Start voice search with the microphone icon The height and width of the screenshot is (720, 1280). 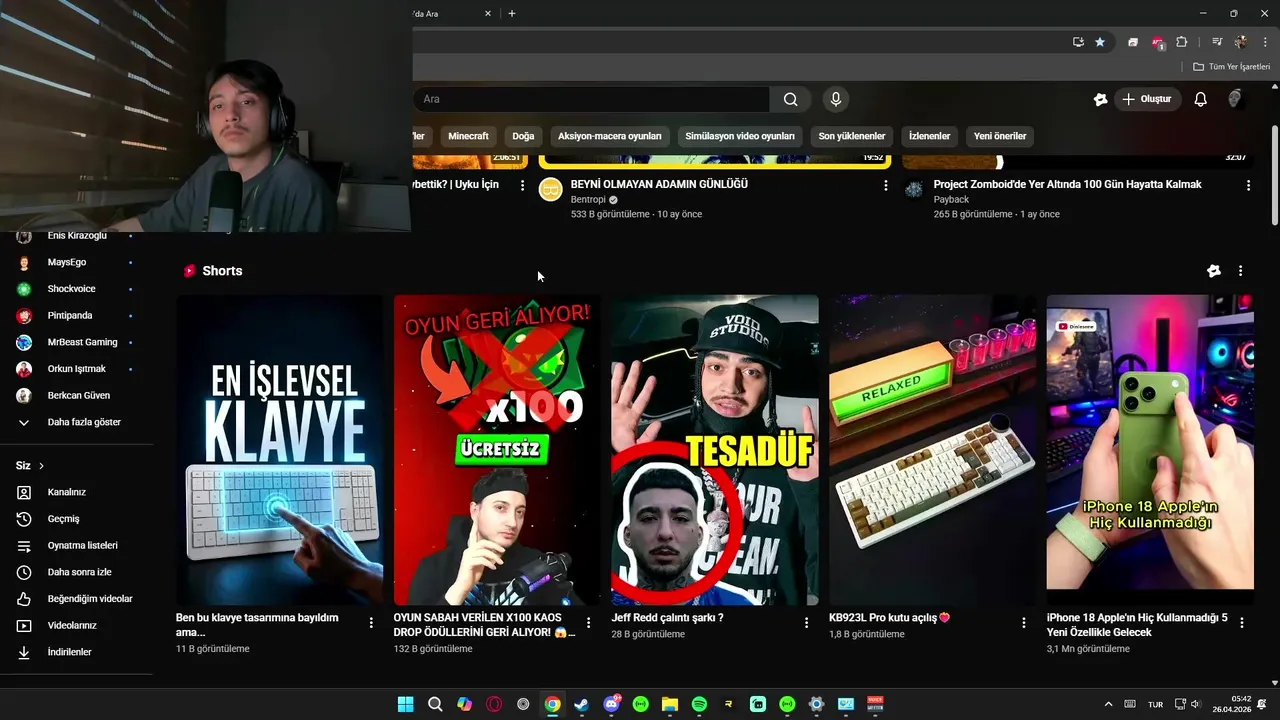(835, 99)
